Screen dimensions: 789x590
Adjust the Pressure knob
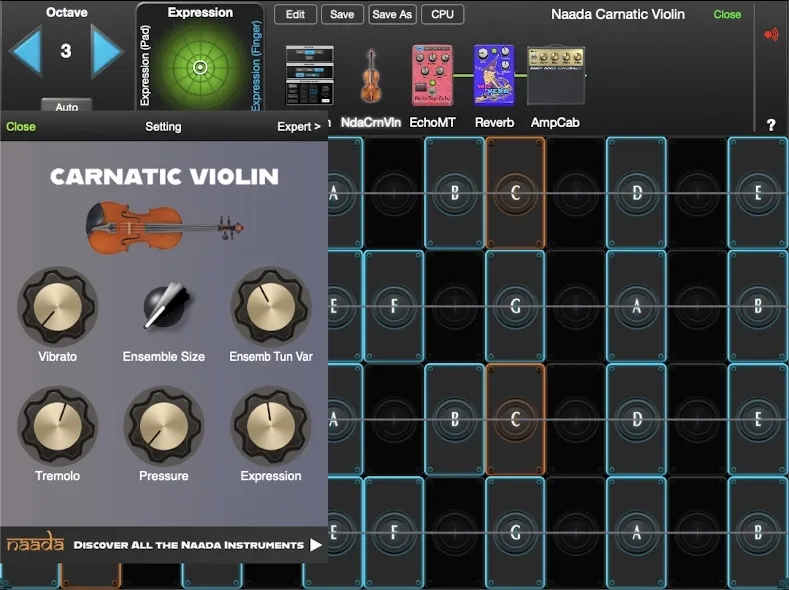[x=164, y=426]
